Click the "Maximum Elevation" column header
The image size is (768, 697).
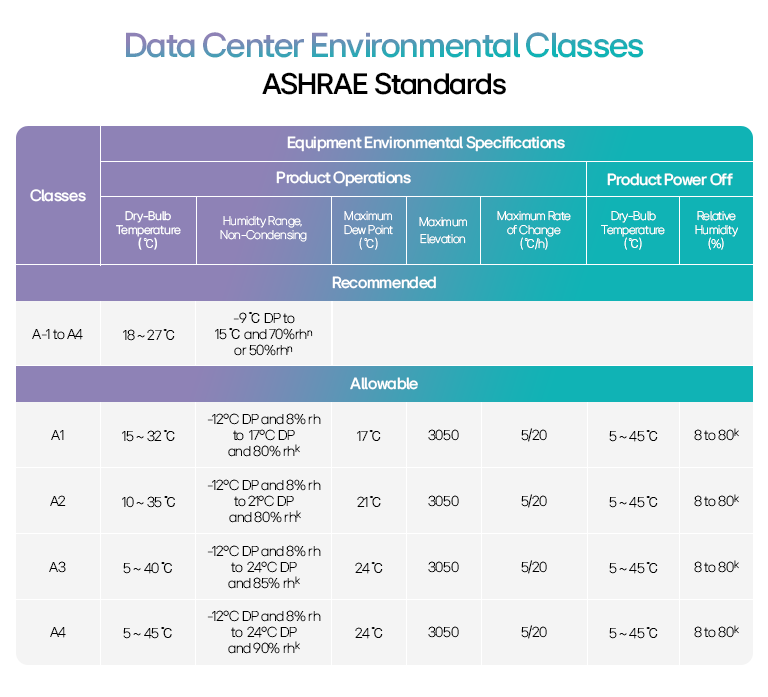[443, 230]
